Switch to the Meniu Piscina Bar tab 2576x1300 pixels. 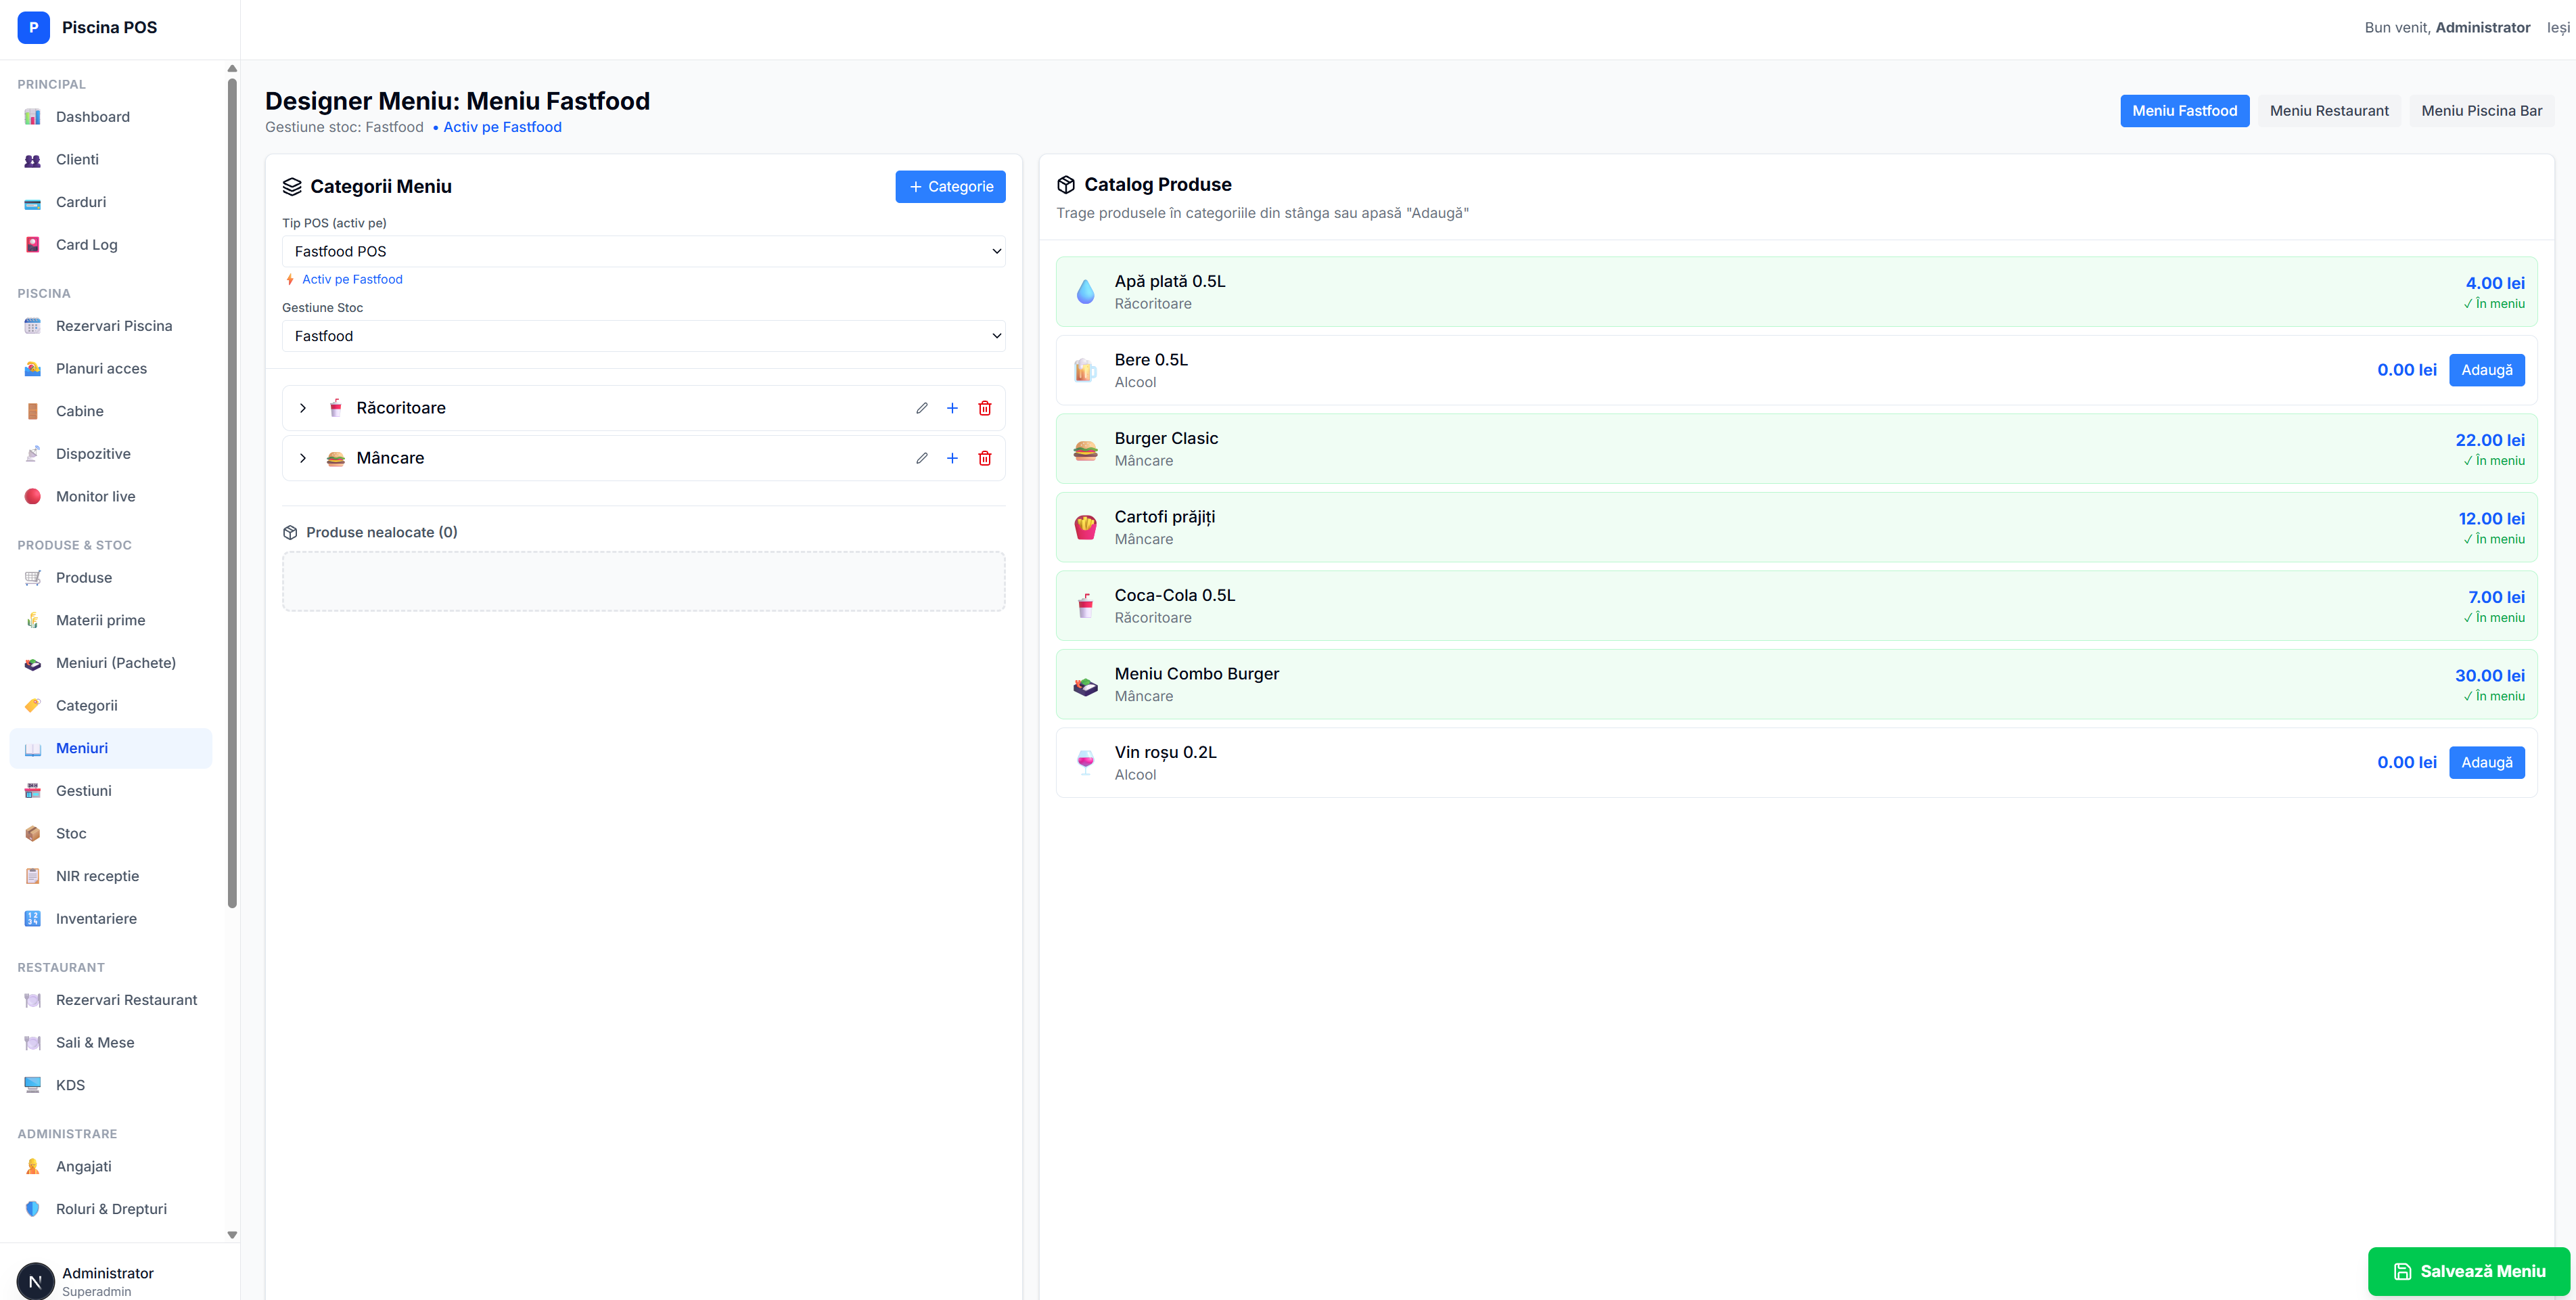[x=2481, y=111]
